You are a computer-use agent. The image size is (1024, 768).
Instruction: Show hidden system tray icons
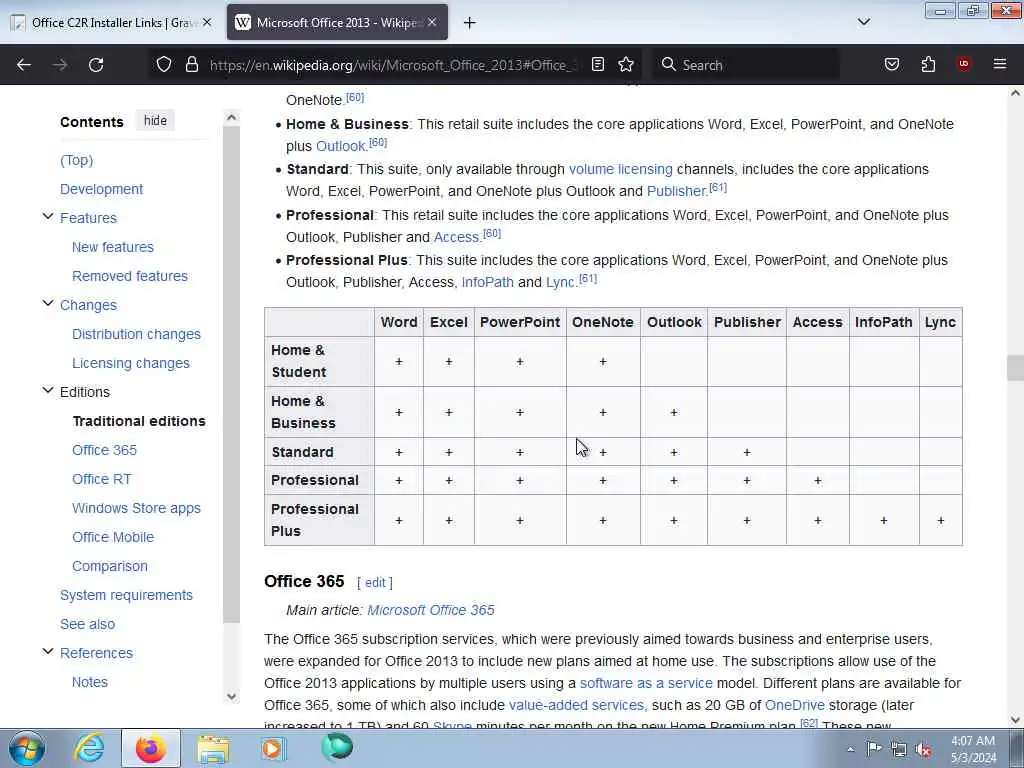850,749
